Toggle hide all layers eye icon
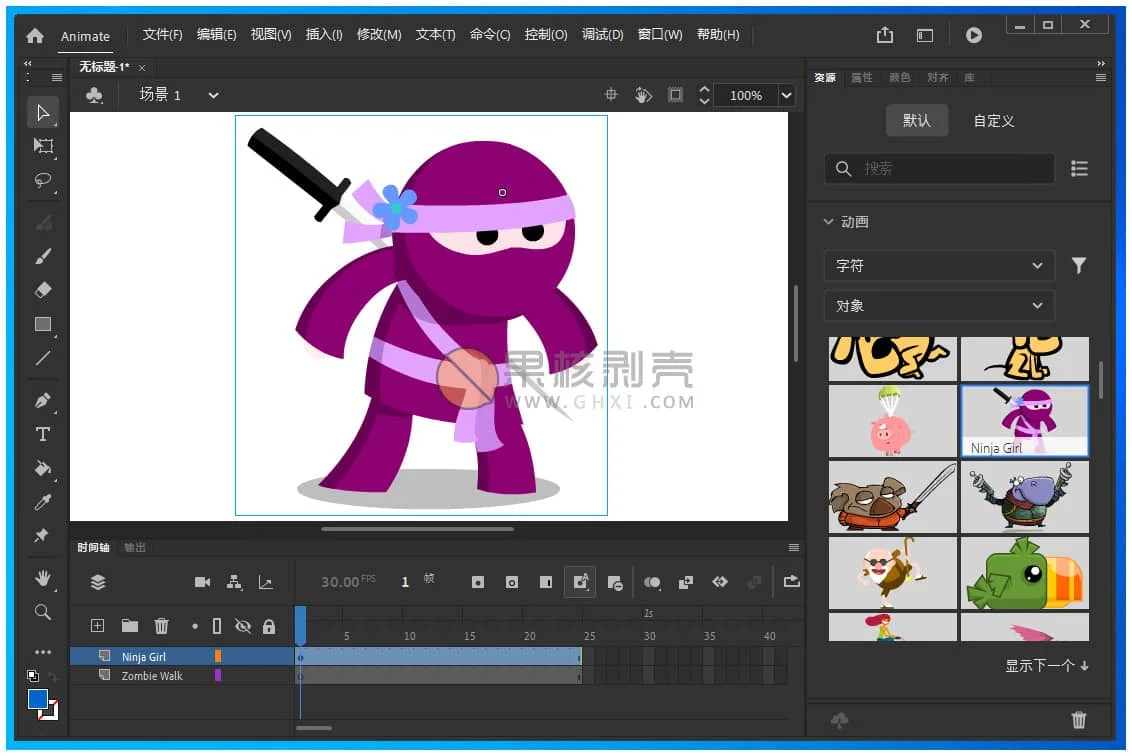This screenshot has height=756, width=1132. 243,626
